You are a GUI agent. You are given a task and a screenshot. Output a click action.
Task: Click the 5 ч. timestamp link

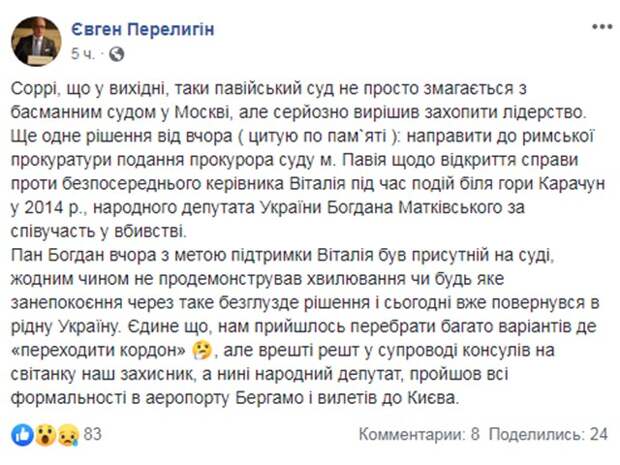83,54
